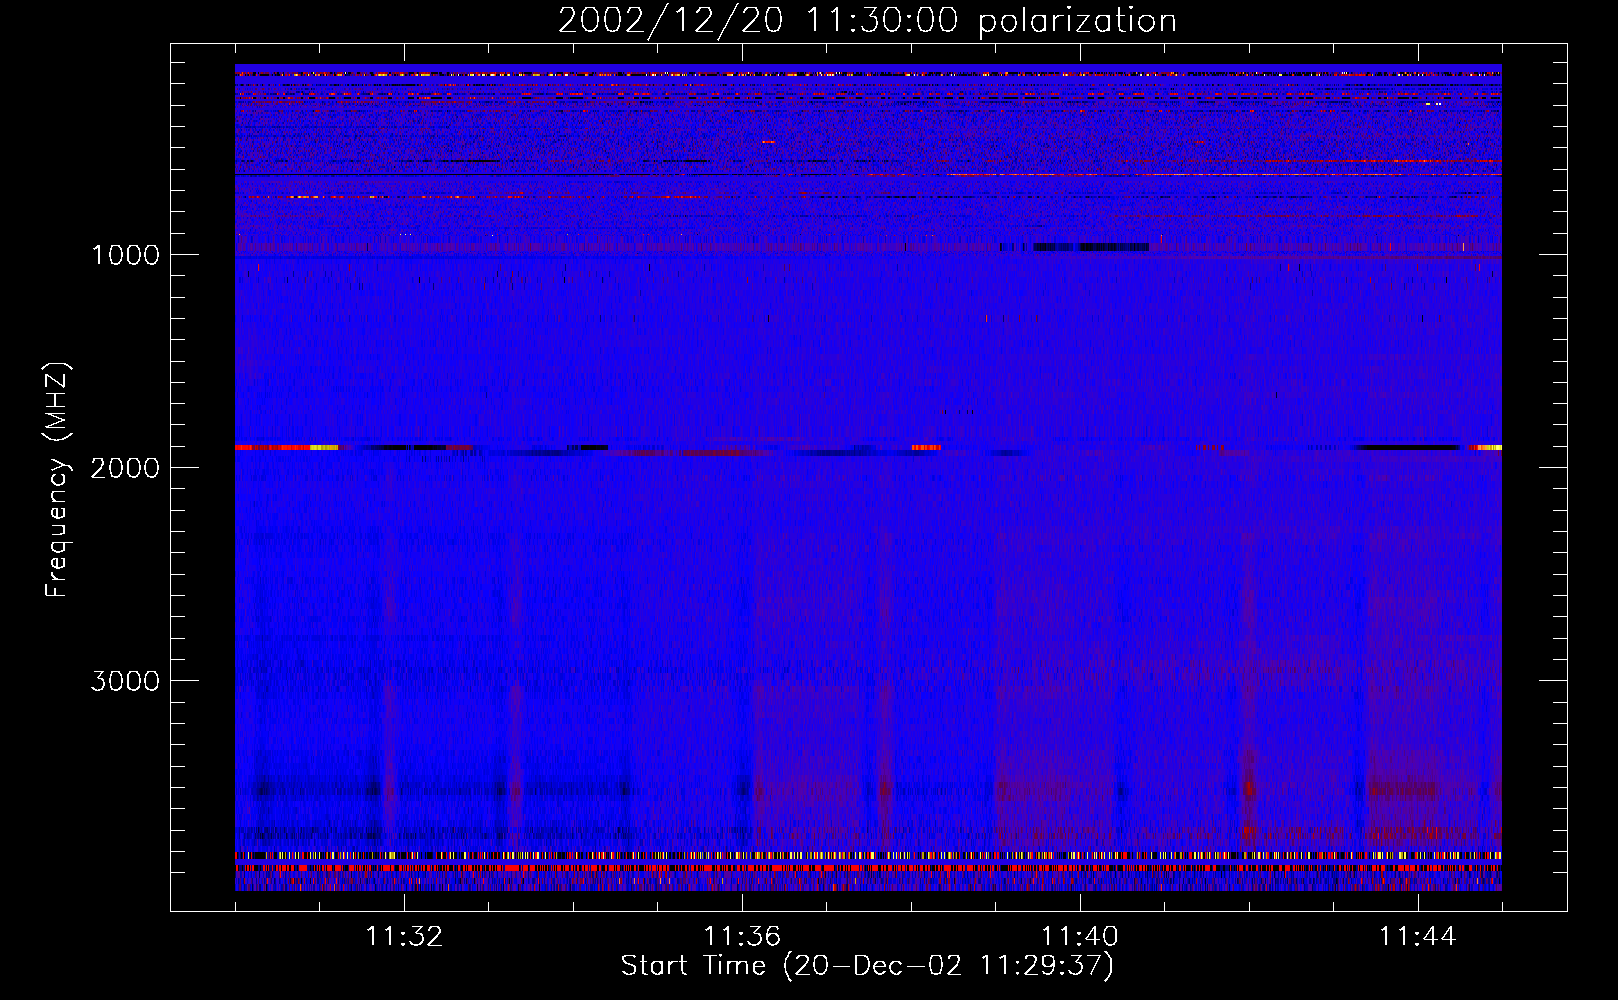Click the 3000 MHz tick label
The width and height of the screenshot is (1618, 1000).
click(x=125, y=681)
